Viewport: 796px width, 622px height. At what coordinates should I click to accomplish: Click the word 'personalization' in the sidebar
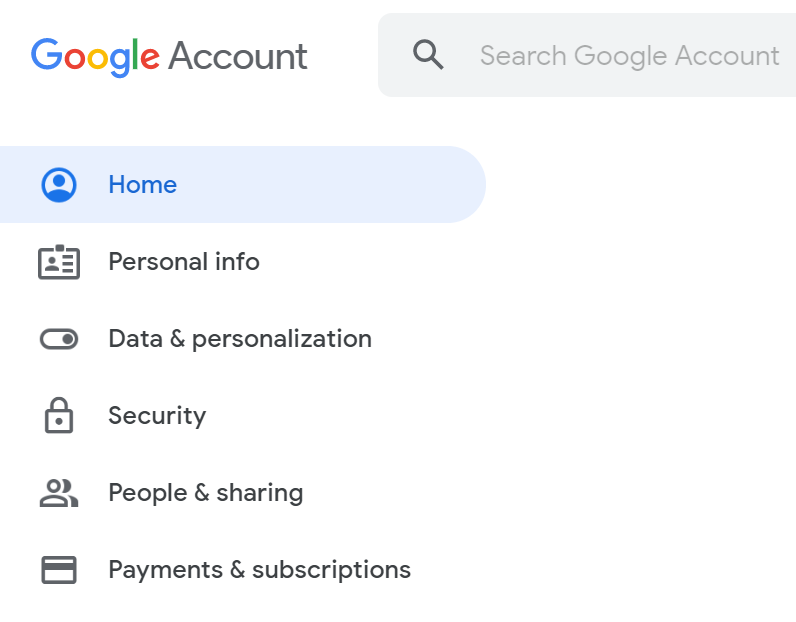(x=282, y=339)
